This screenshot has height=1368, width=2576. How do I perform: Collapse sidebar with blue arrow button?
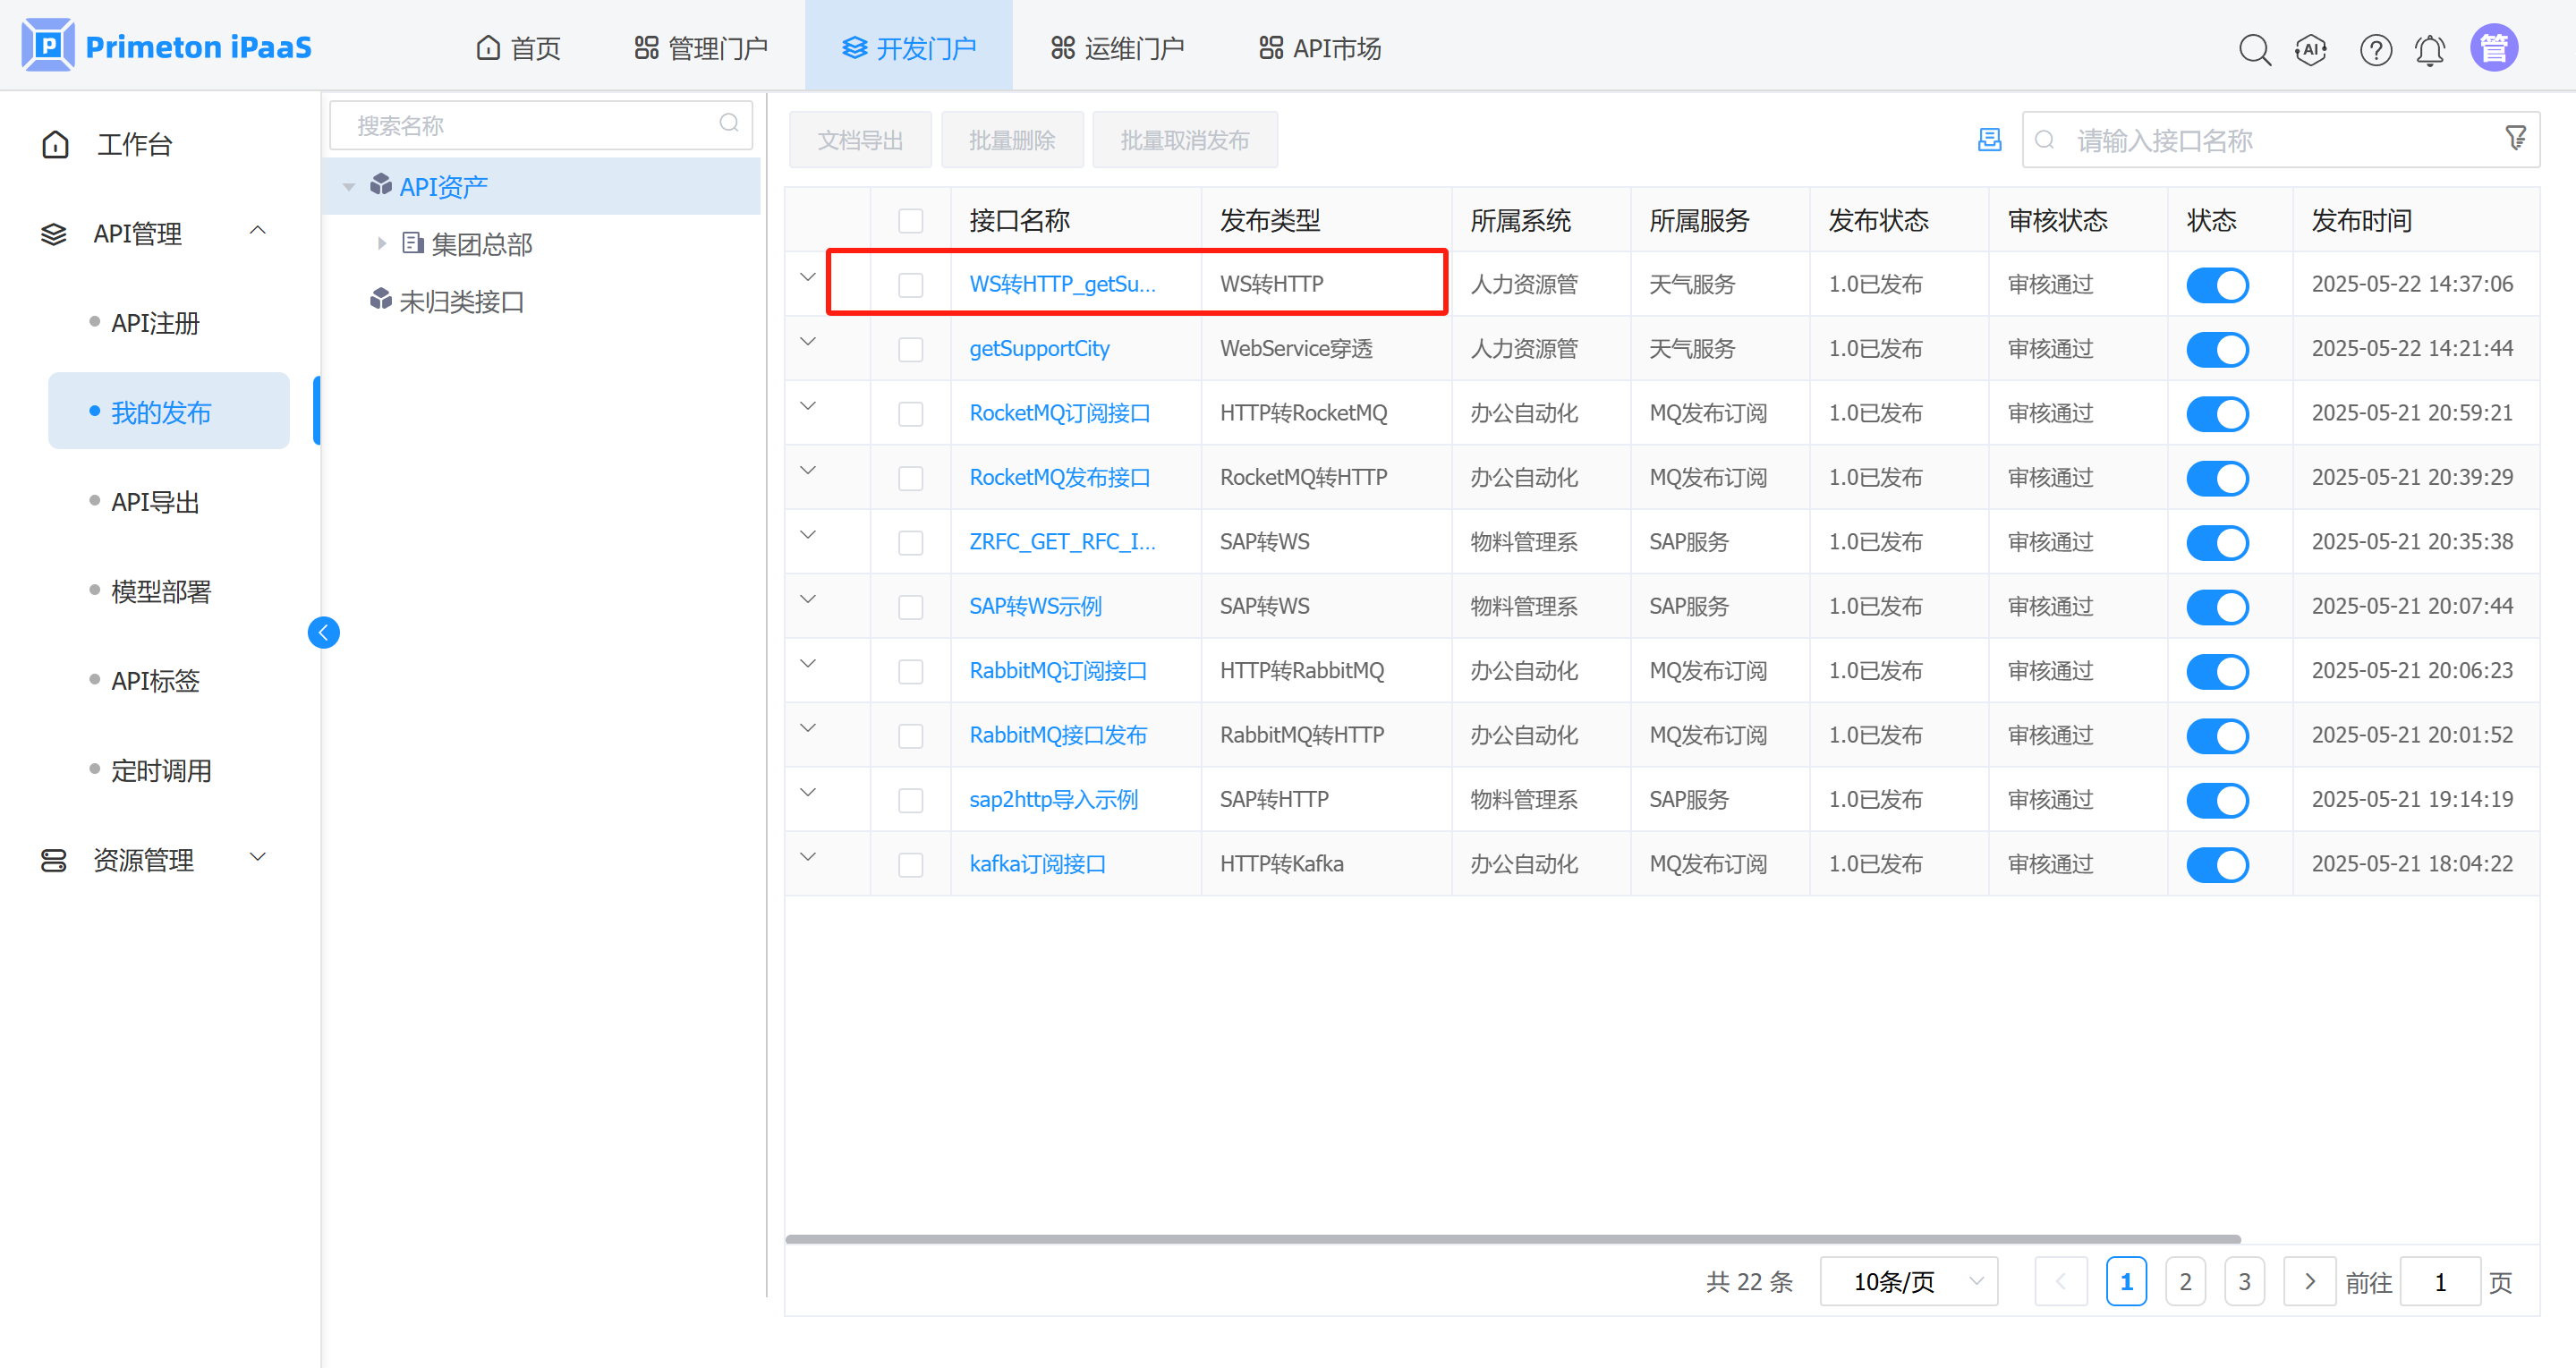click(x=323, y=632)
